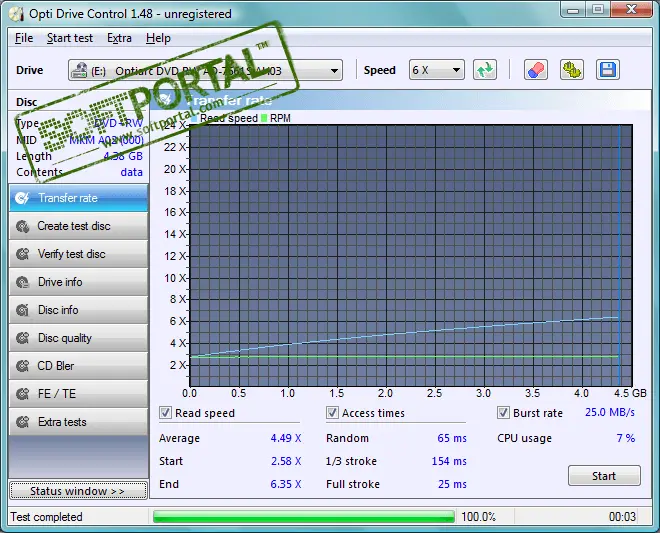Click the save floppy disk icon
Image resolution: width=660 pixels, height=533 pixels.
(x=607, y=70)
